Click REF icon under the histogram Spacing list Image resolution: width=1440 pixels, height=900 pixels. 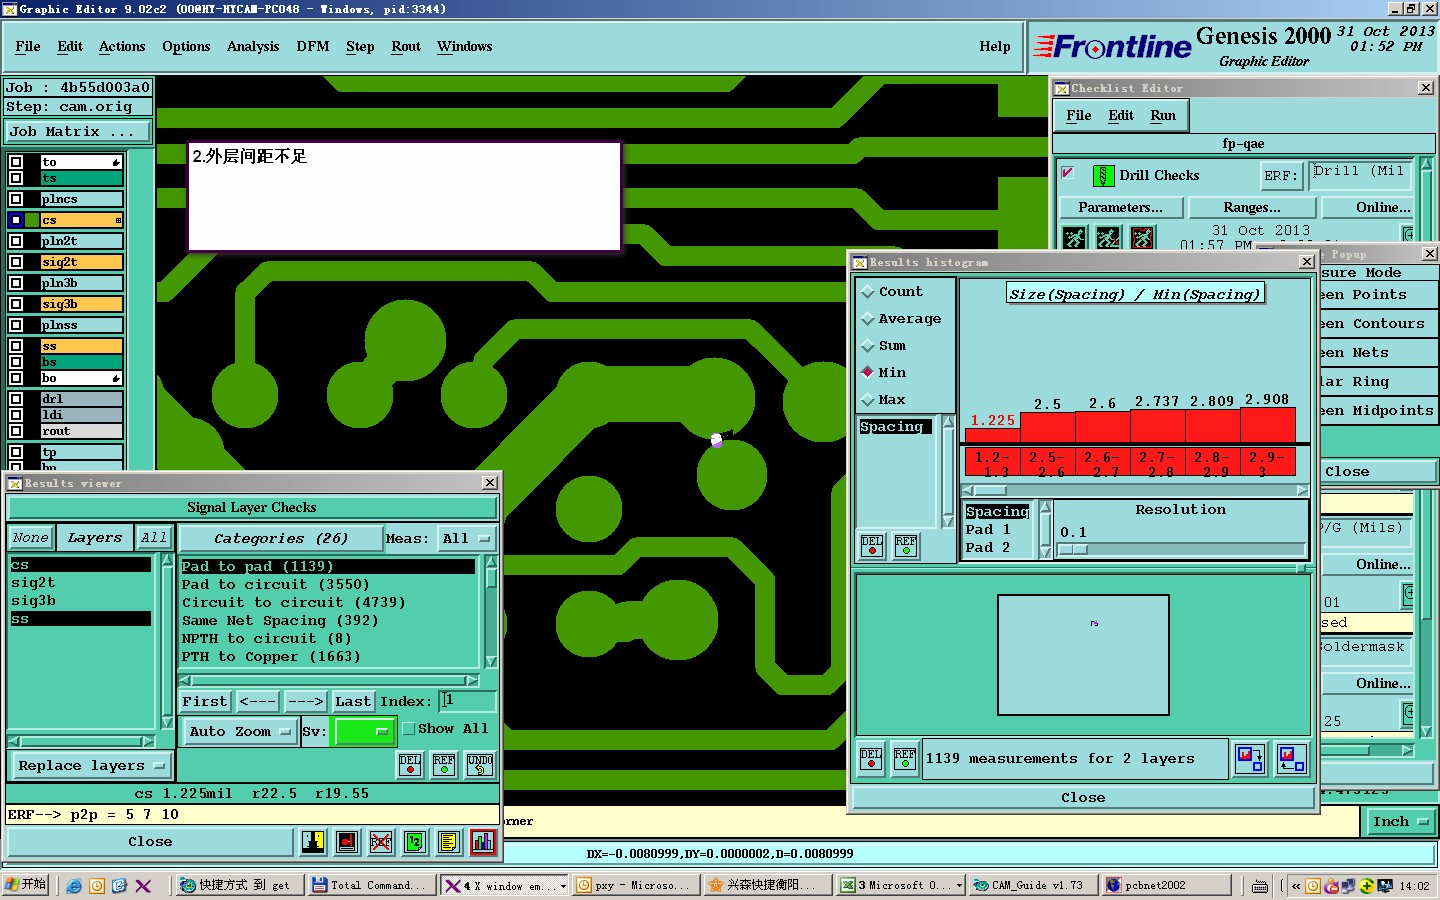(906, 546)
